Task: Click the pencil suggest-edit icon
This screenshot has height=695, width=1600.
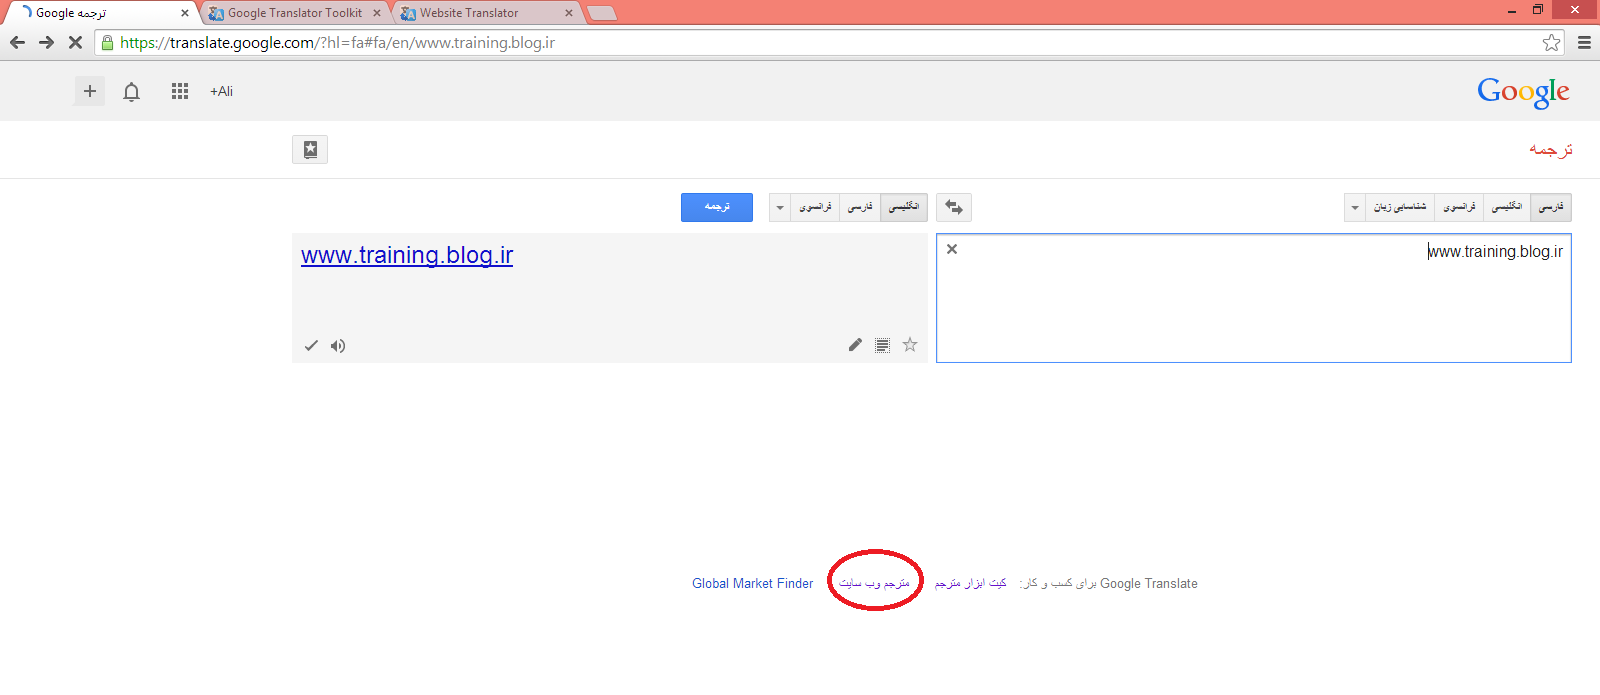Action: [x=855, y=345]
